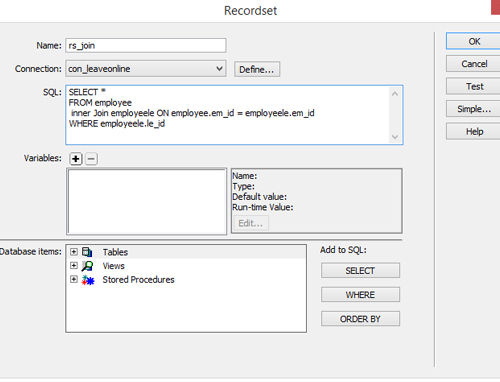Remove variable with the minus button
The width and height of the screenshot is (500, 382).
pyautogui.click(x=91, y=159)
